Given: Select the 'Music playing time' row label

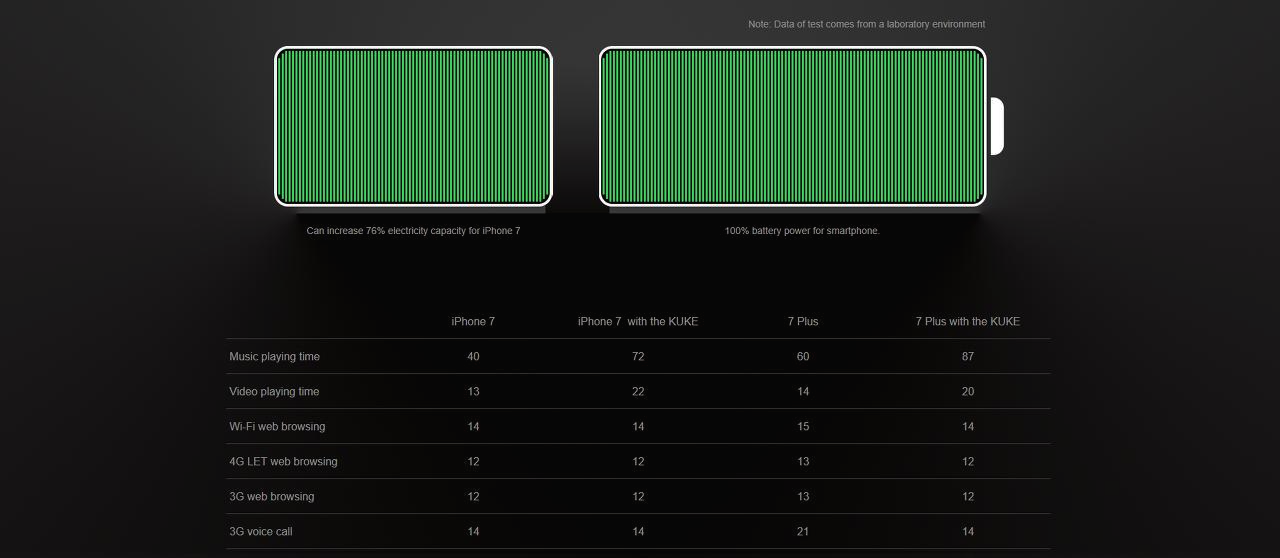Looking at the screenshot, I should coord(274,356).
